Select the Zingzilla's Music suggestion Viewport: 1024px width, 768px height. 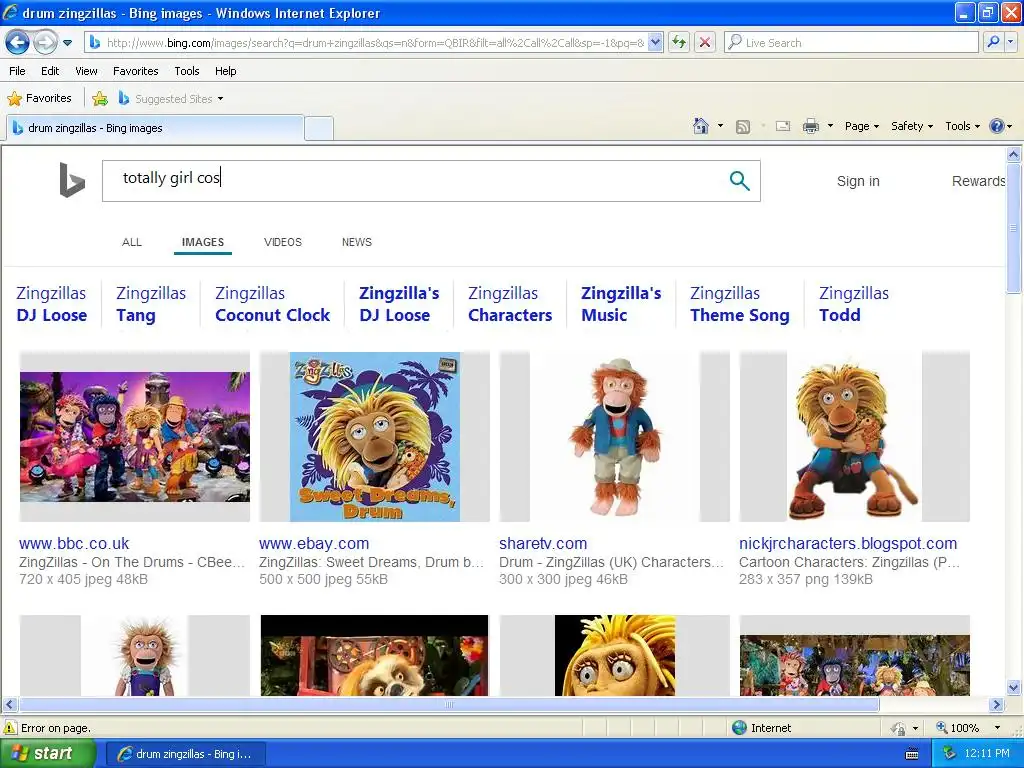click(621, 304)
